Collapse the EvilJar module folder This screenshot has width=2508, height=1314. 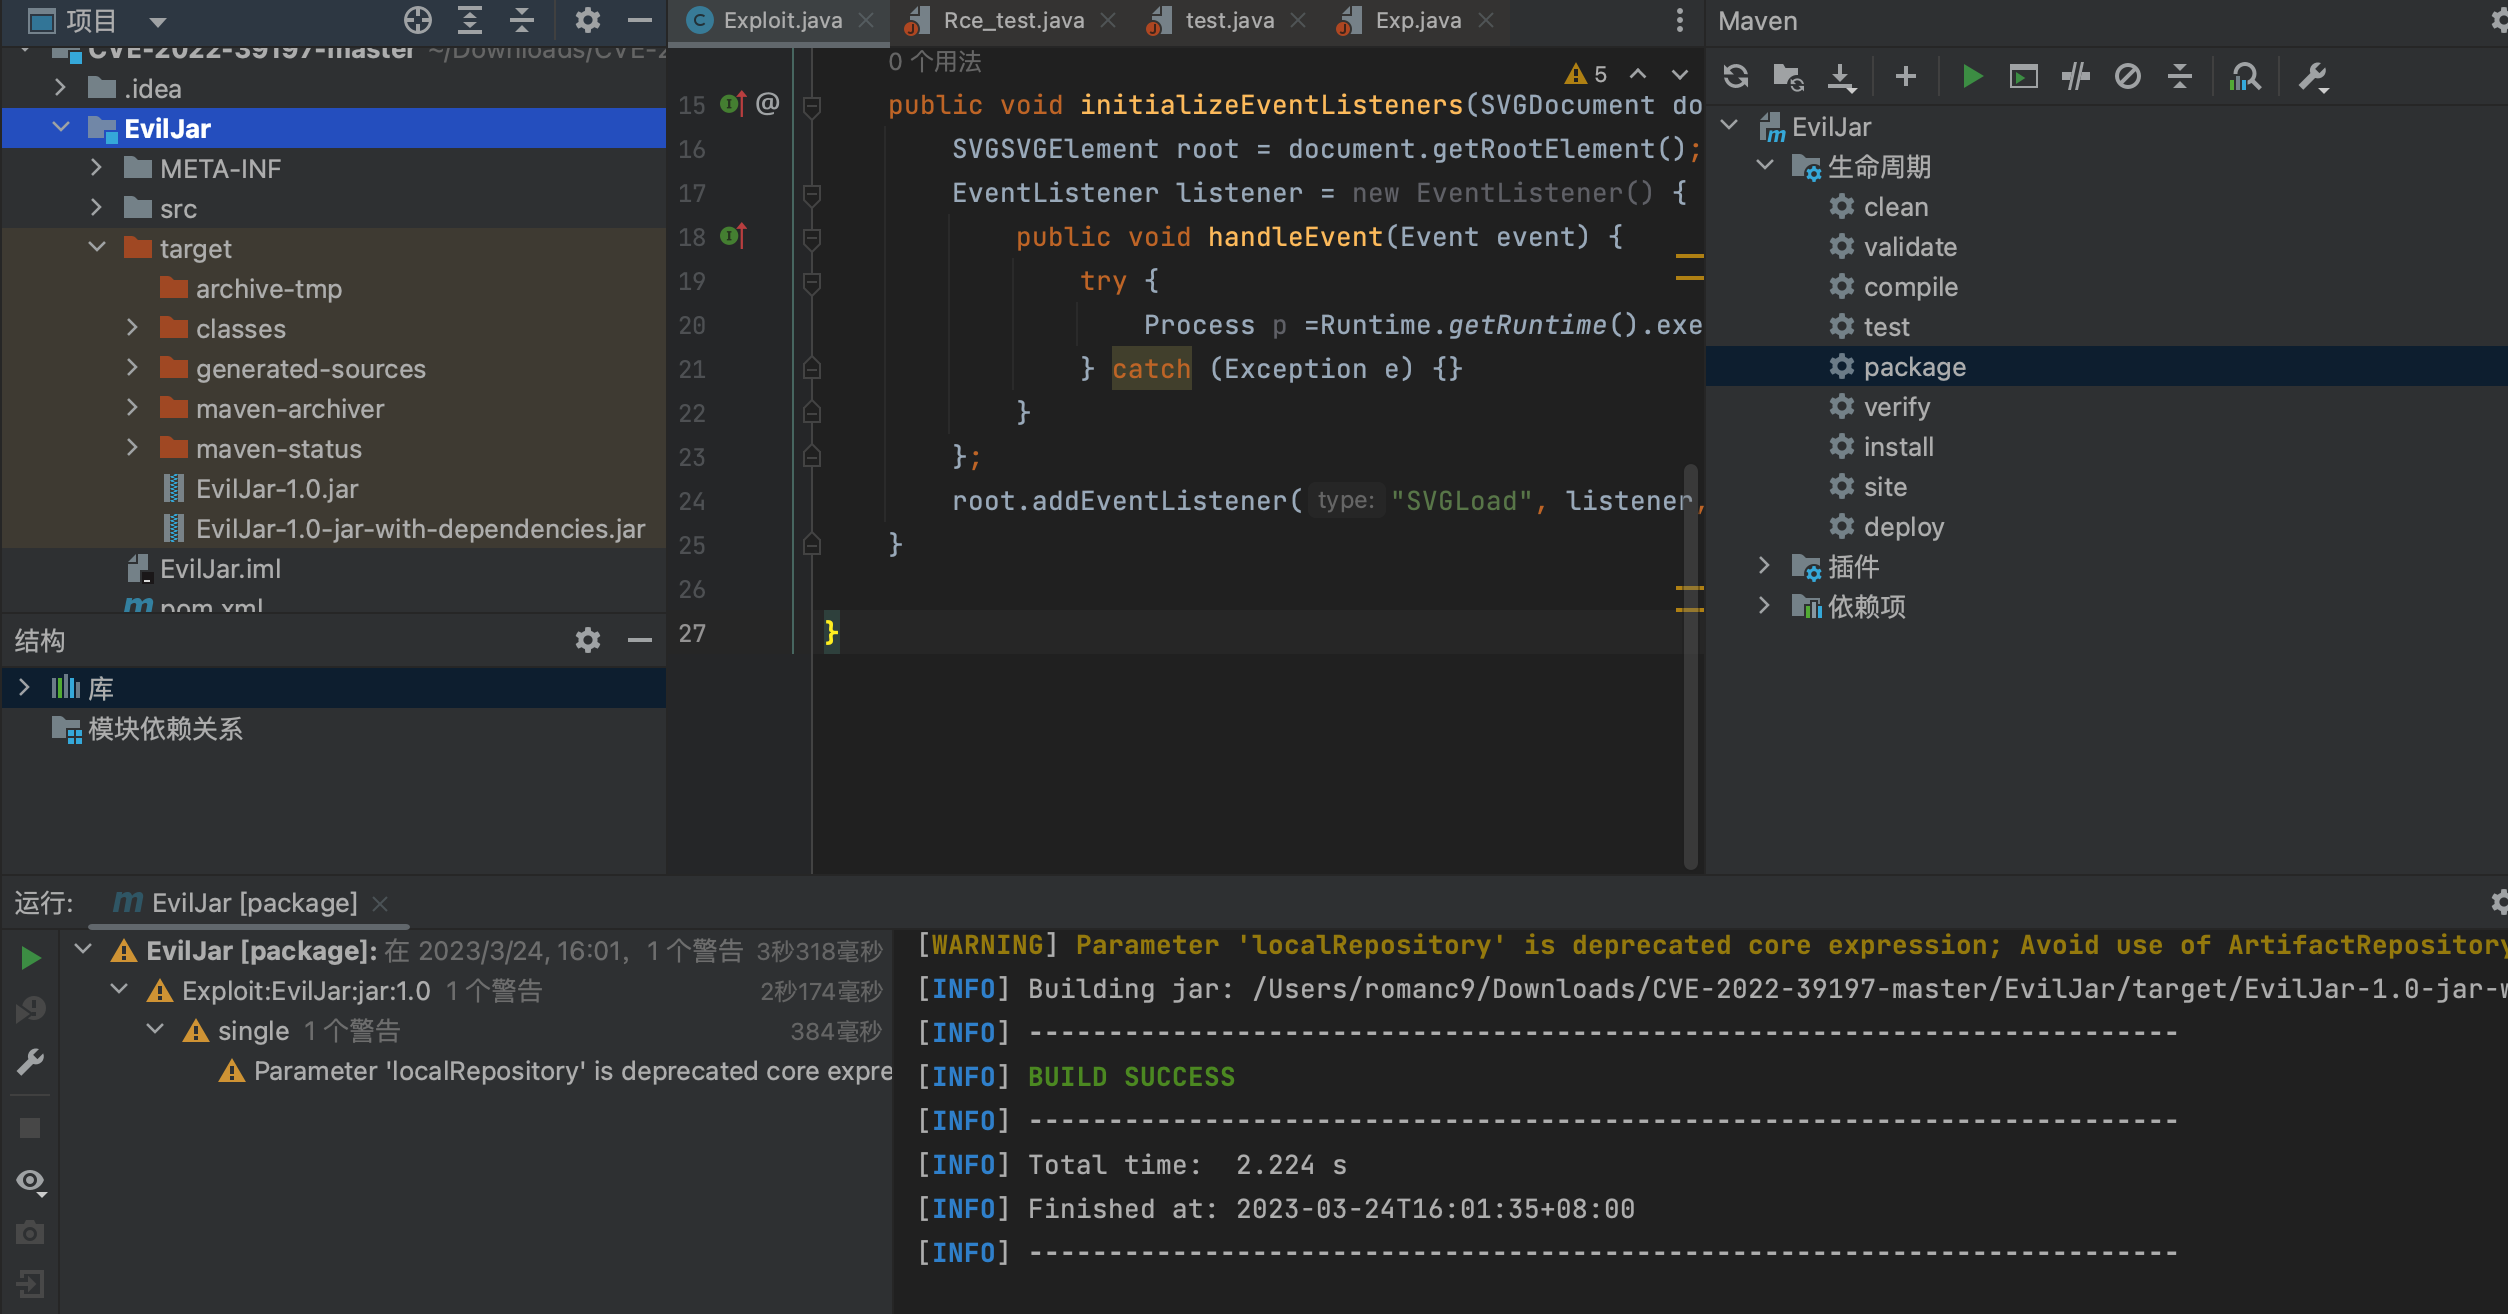click(x=60, y=128)
